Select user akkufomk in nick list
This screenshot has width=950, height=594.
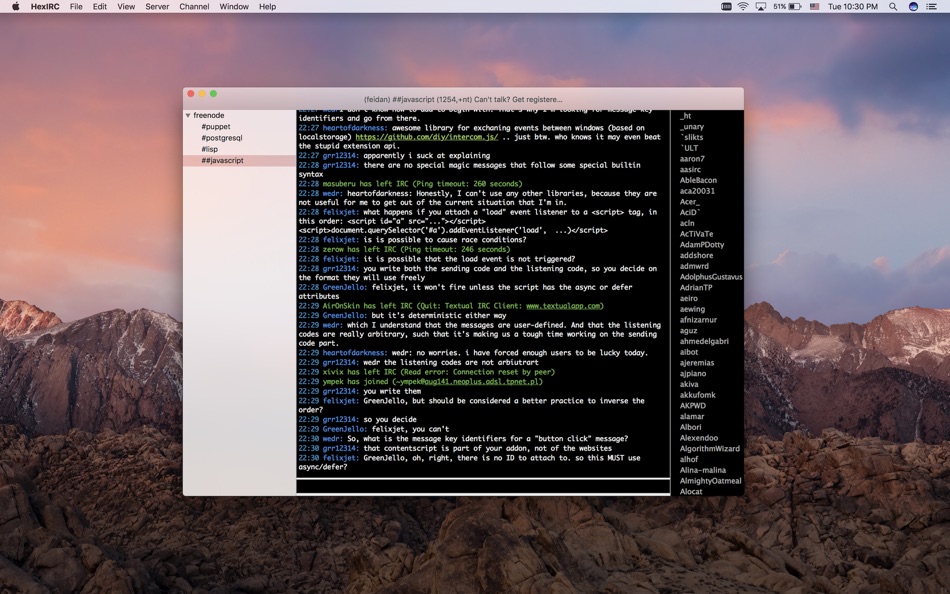[697, 395]
